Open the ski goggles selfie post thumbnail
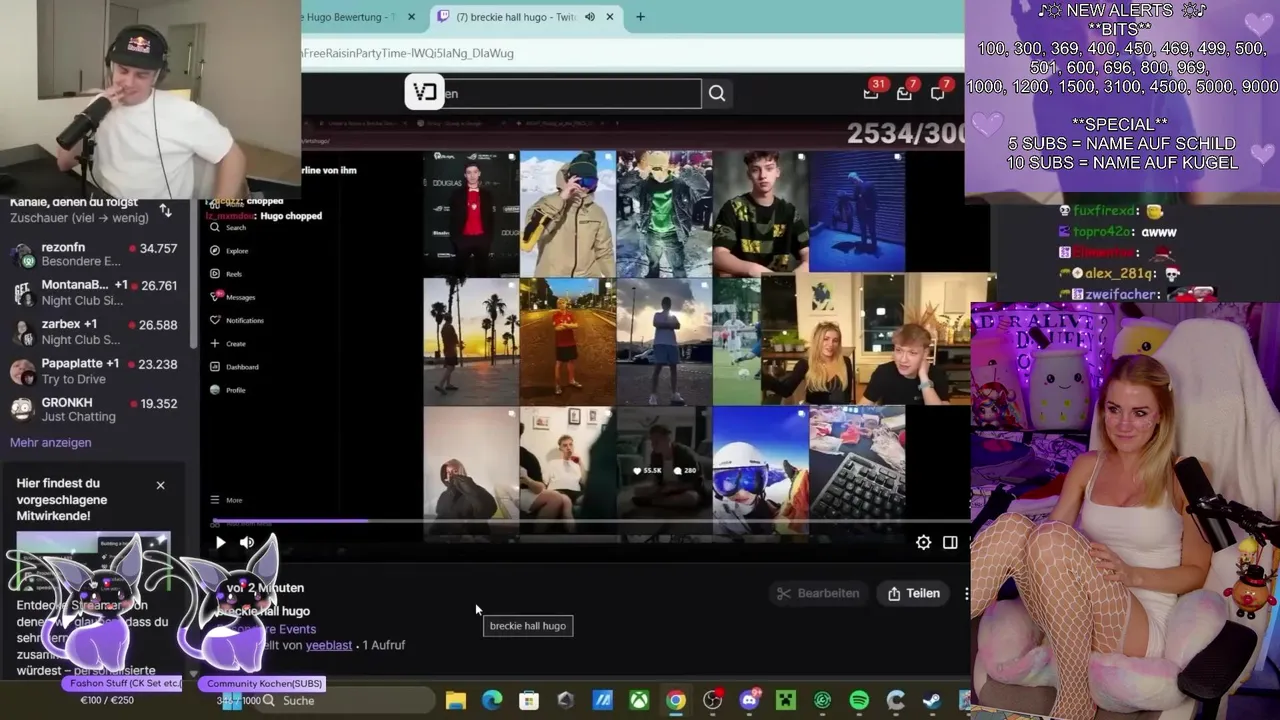 click(761, 470)
